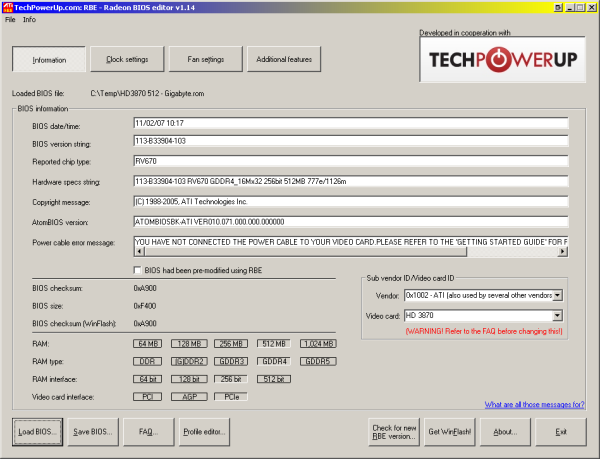
Task: Switch to the Information tab
Action: pos(49,59)
